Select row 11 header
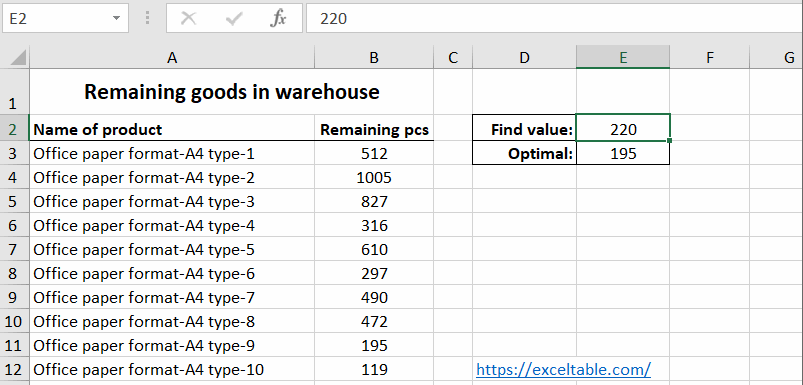 pyautogui.click(x=14, y=346)
